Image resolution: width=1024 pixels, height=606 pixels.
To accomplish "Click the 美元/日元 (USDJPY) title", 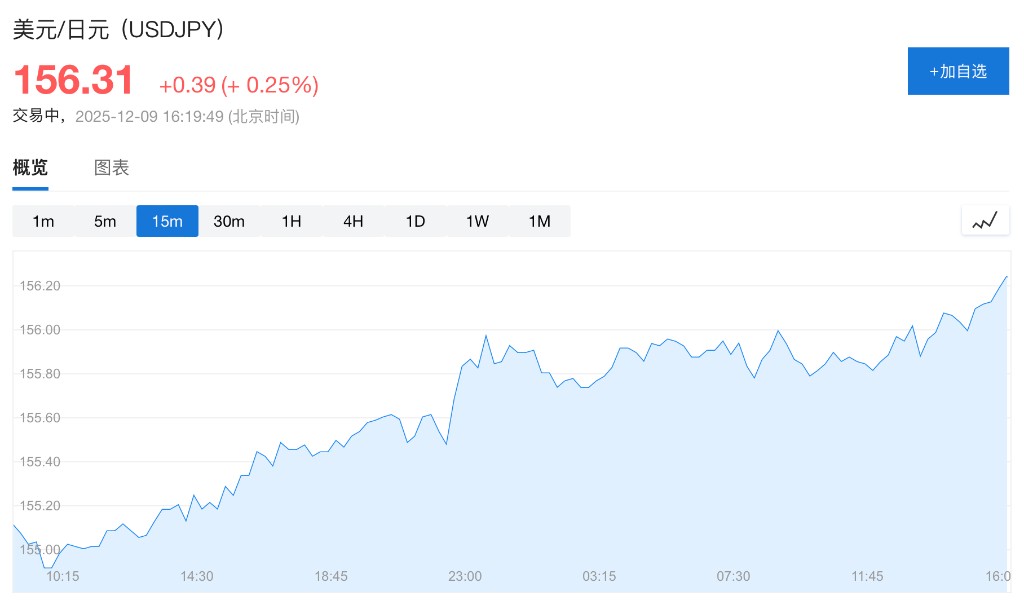I will [117, 29].
